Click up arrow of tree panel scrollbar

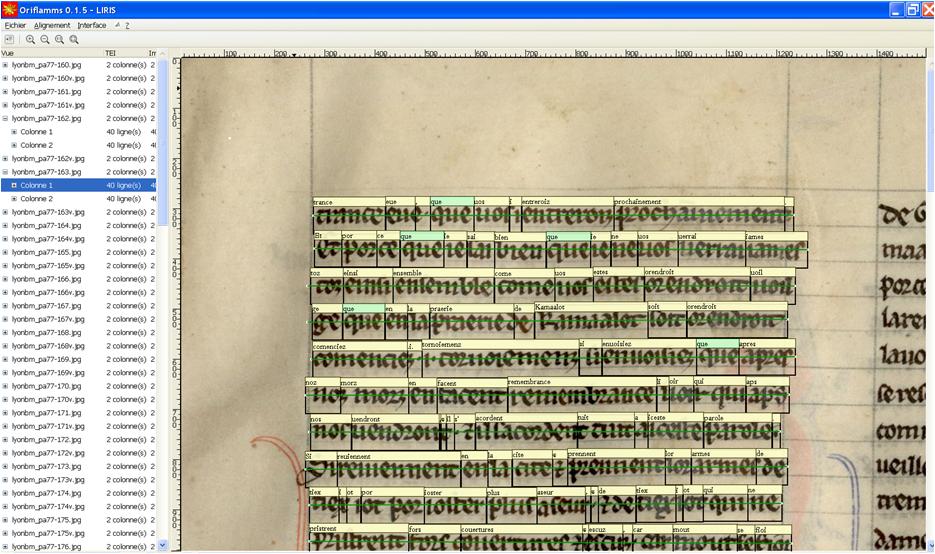click(x=163, y=54)
